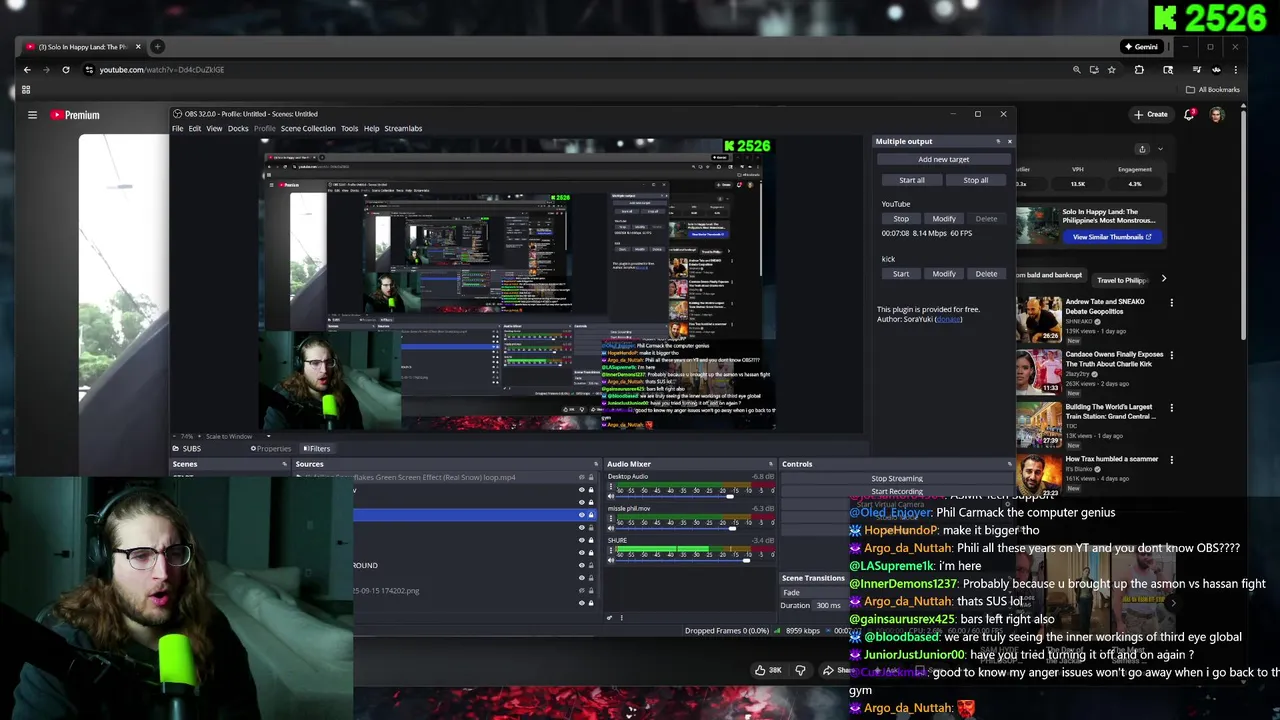Screen dimensions: 1280x720
Task: Open Andrew Tate and SNEAKO video thumbnail
Action: [1038, 319]
